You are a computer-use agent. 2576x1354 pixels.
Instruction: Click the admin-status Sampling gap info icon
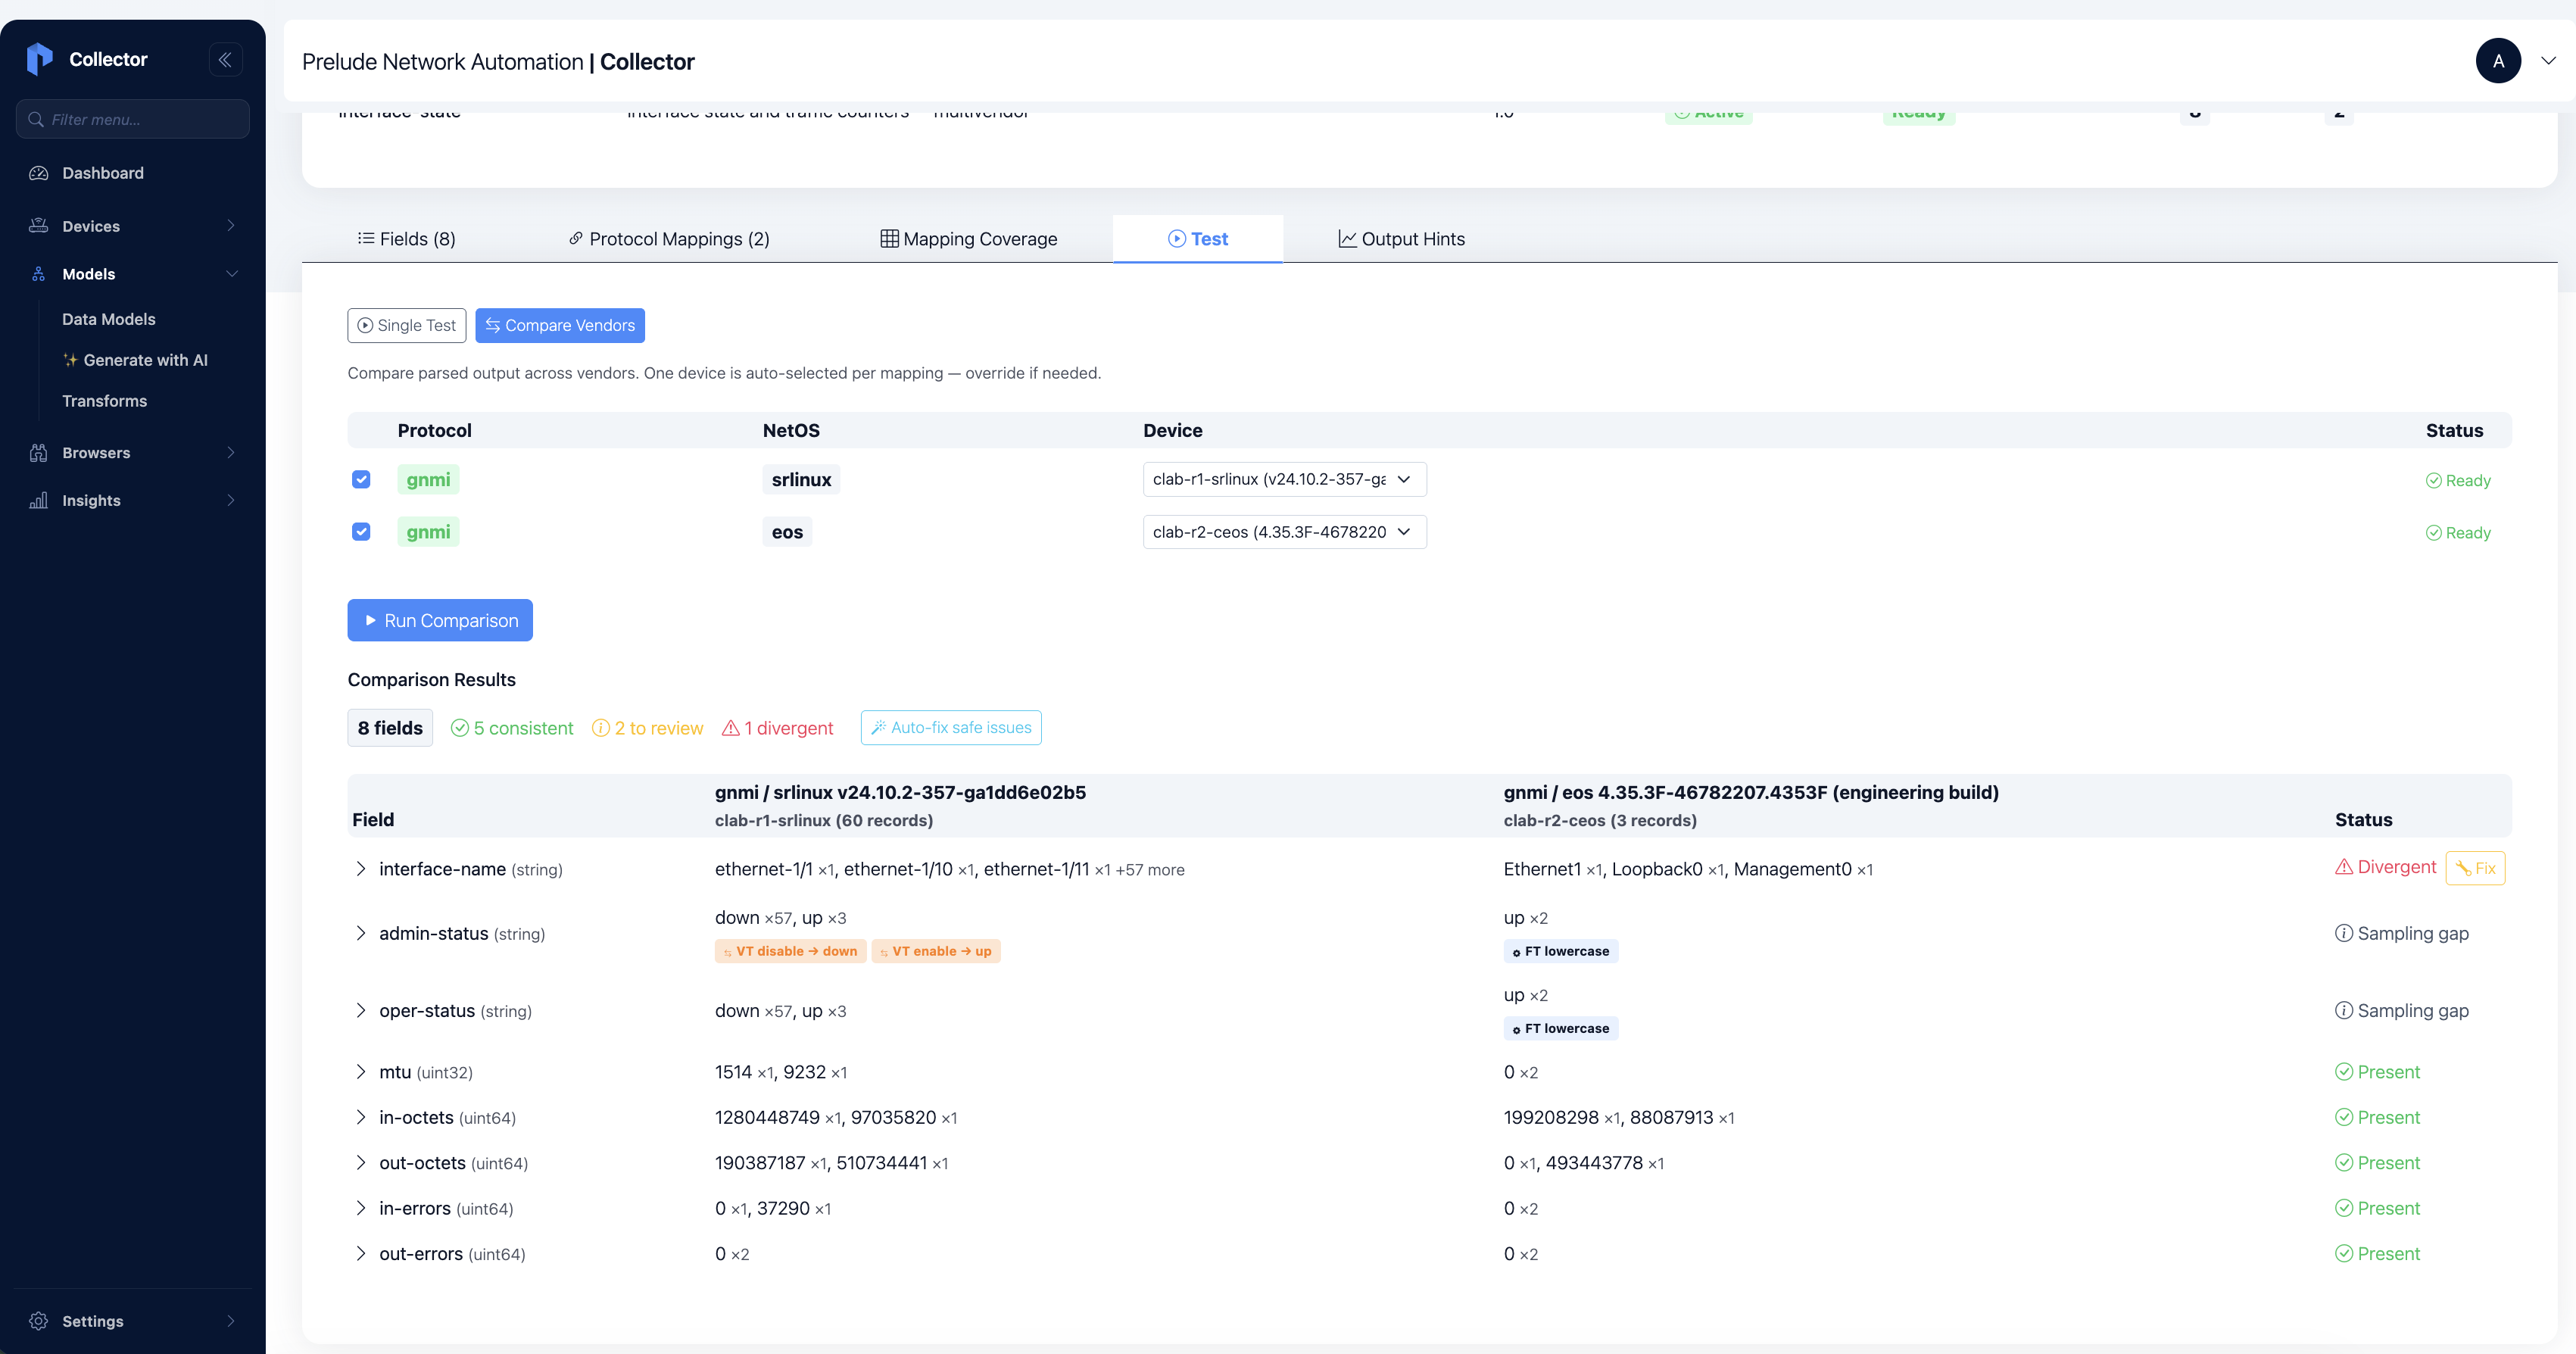click(x=2343, y=933)
